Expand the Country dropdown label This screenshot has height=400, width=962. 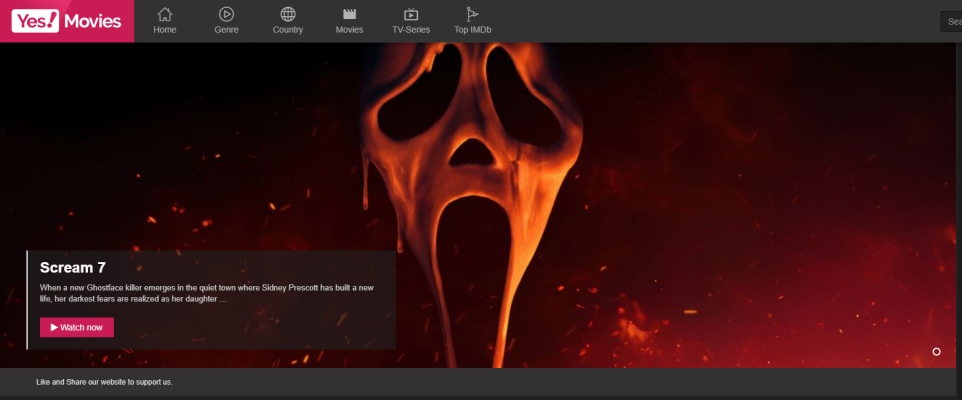[x=288, y=30]
